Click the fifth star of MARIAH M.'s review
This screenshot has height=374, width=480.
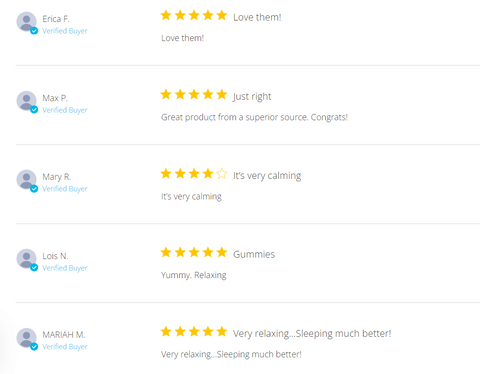coord(222,331)
